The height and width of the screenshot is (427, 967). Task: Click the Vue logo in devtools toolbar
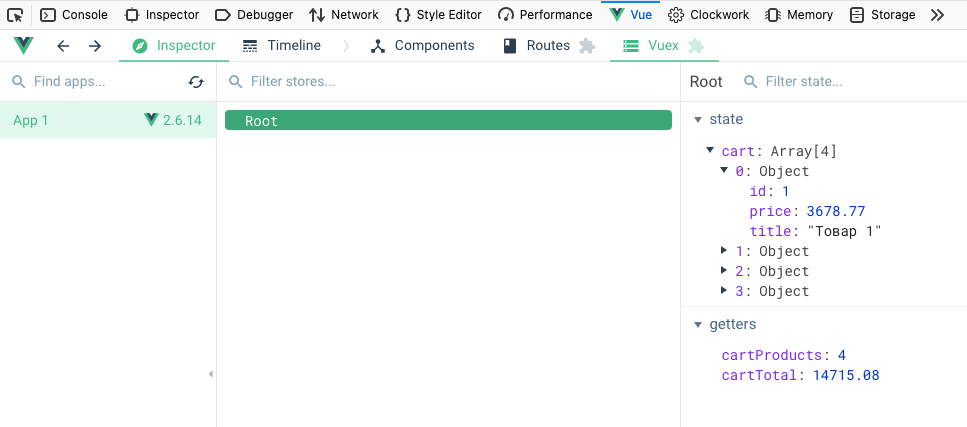[x=23, y=46]
